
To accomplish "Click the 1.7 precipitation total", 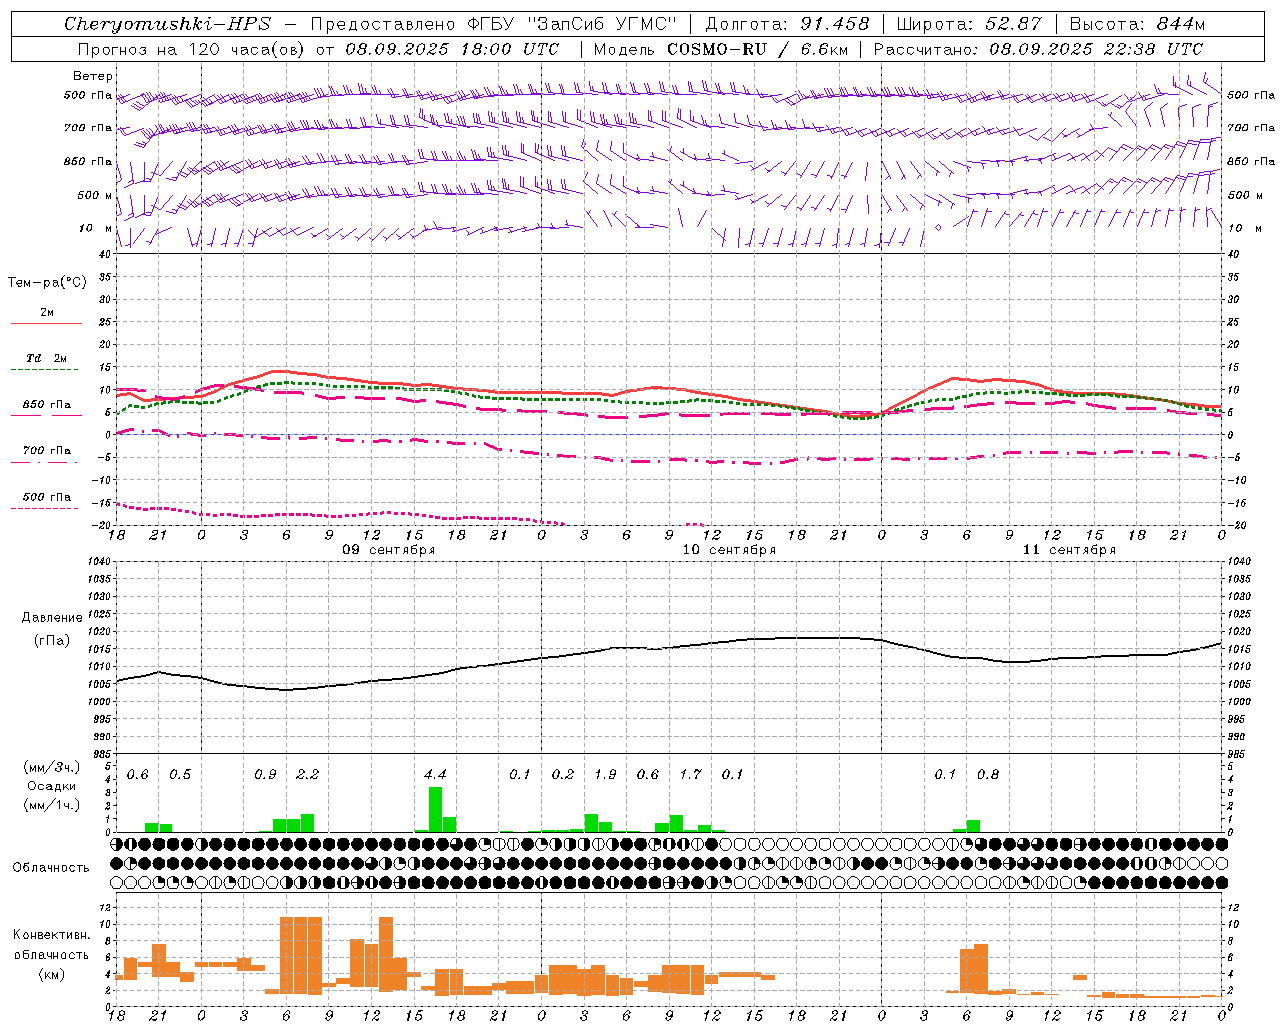I will 691,774.
